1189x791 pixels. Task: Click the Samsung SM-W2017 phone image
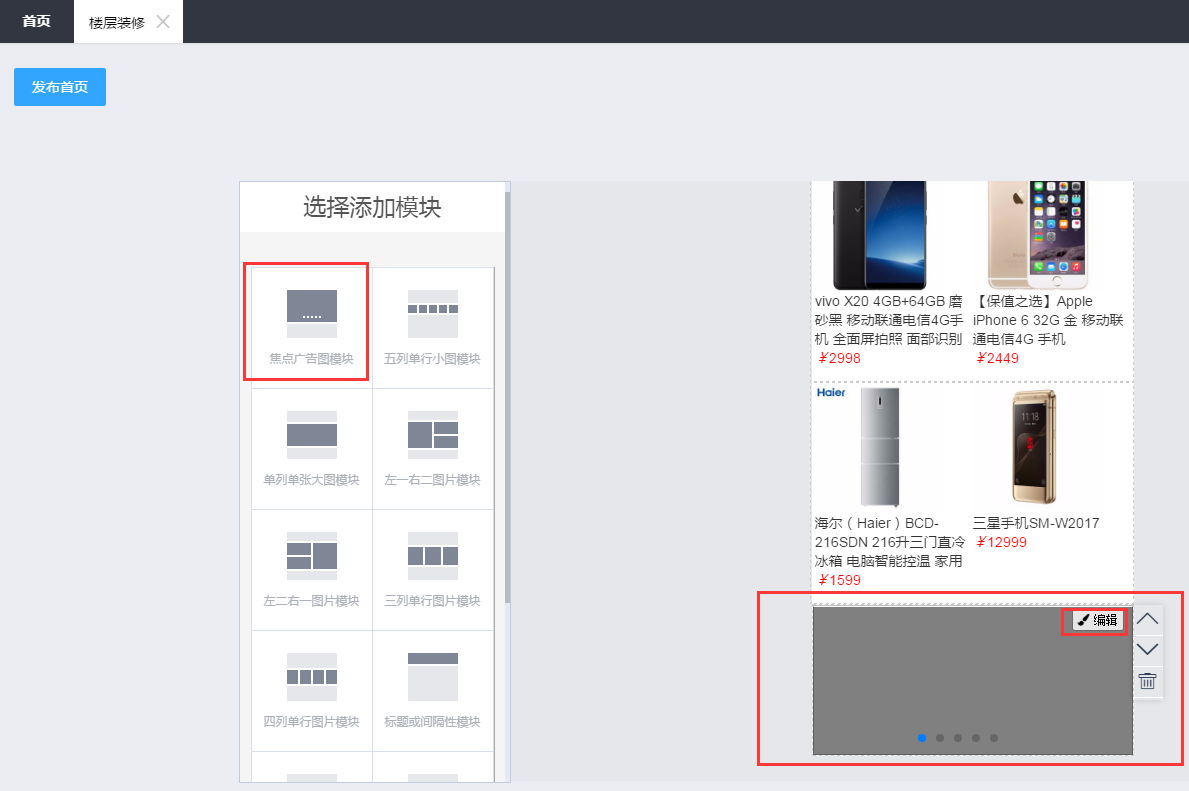1036,447
